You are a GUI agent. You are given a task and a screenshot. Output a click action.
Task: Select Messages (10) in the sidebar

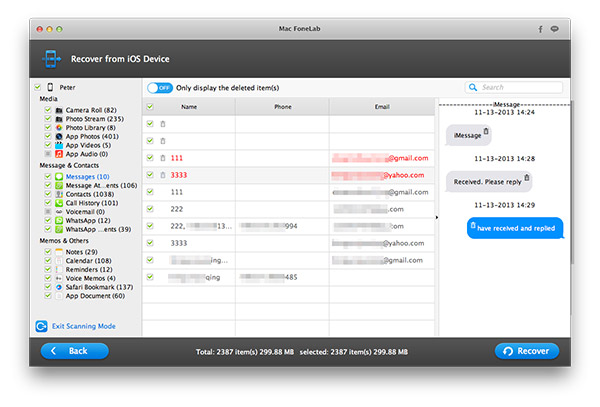pyautogui.click(x=86, y=175)
